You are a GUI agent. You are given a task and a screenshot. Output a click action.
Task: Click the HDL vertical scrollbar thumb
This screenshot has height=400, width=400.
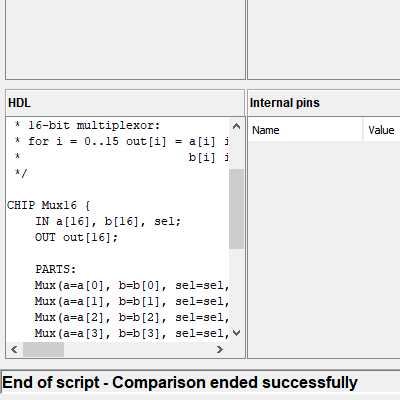coord(236,209)
